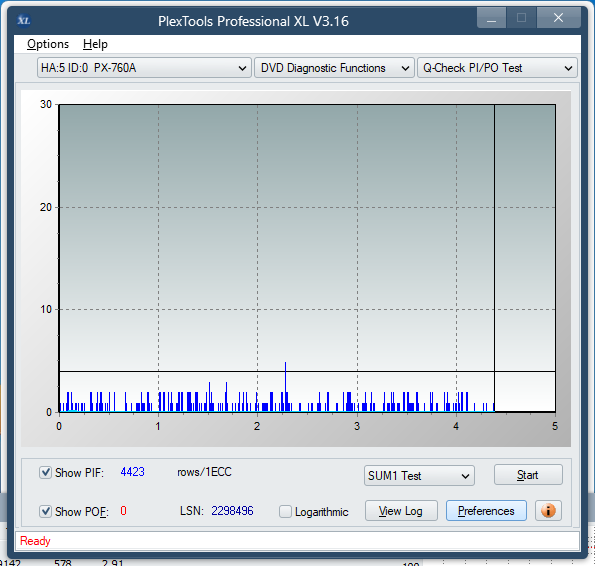Open Preferences
This screenshot has width=595, height=566.
tap(486, 511)
